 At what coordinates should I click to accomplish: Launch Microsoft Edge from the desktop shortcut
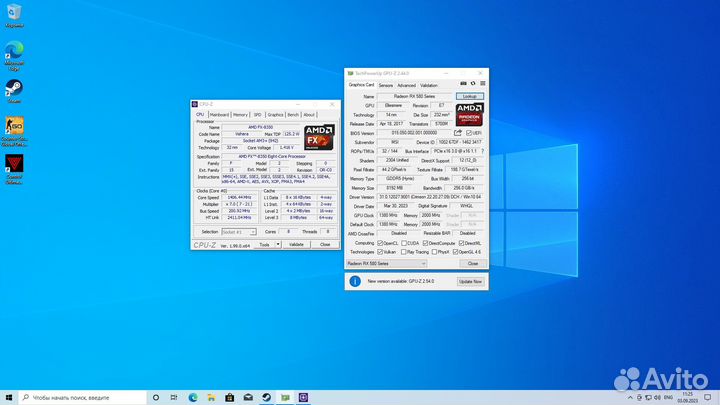tap(14, 56)
